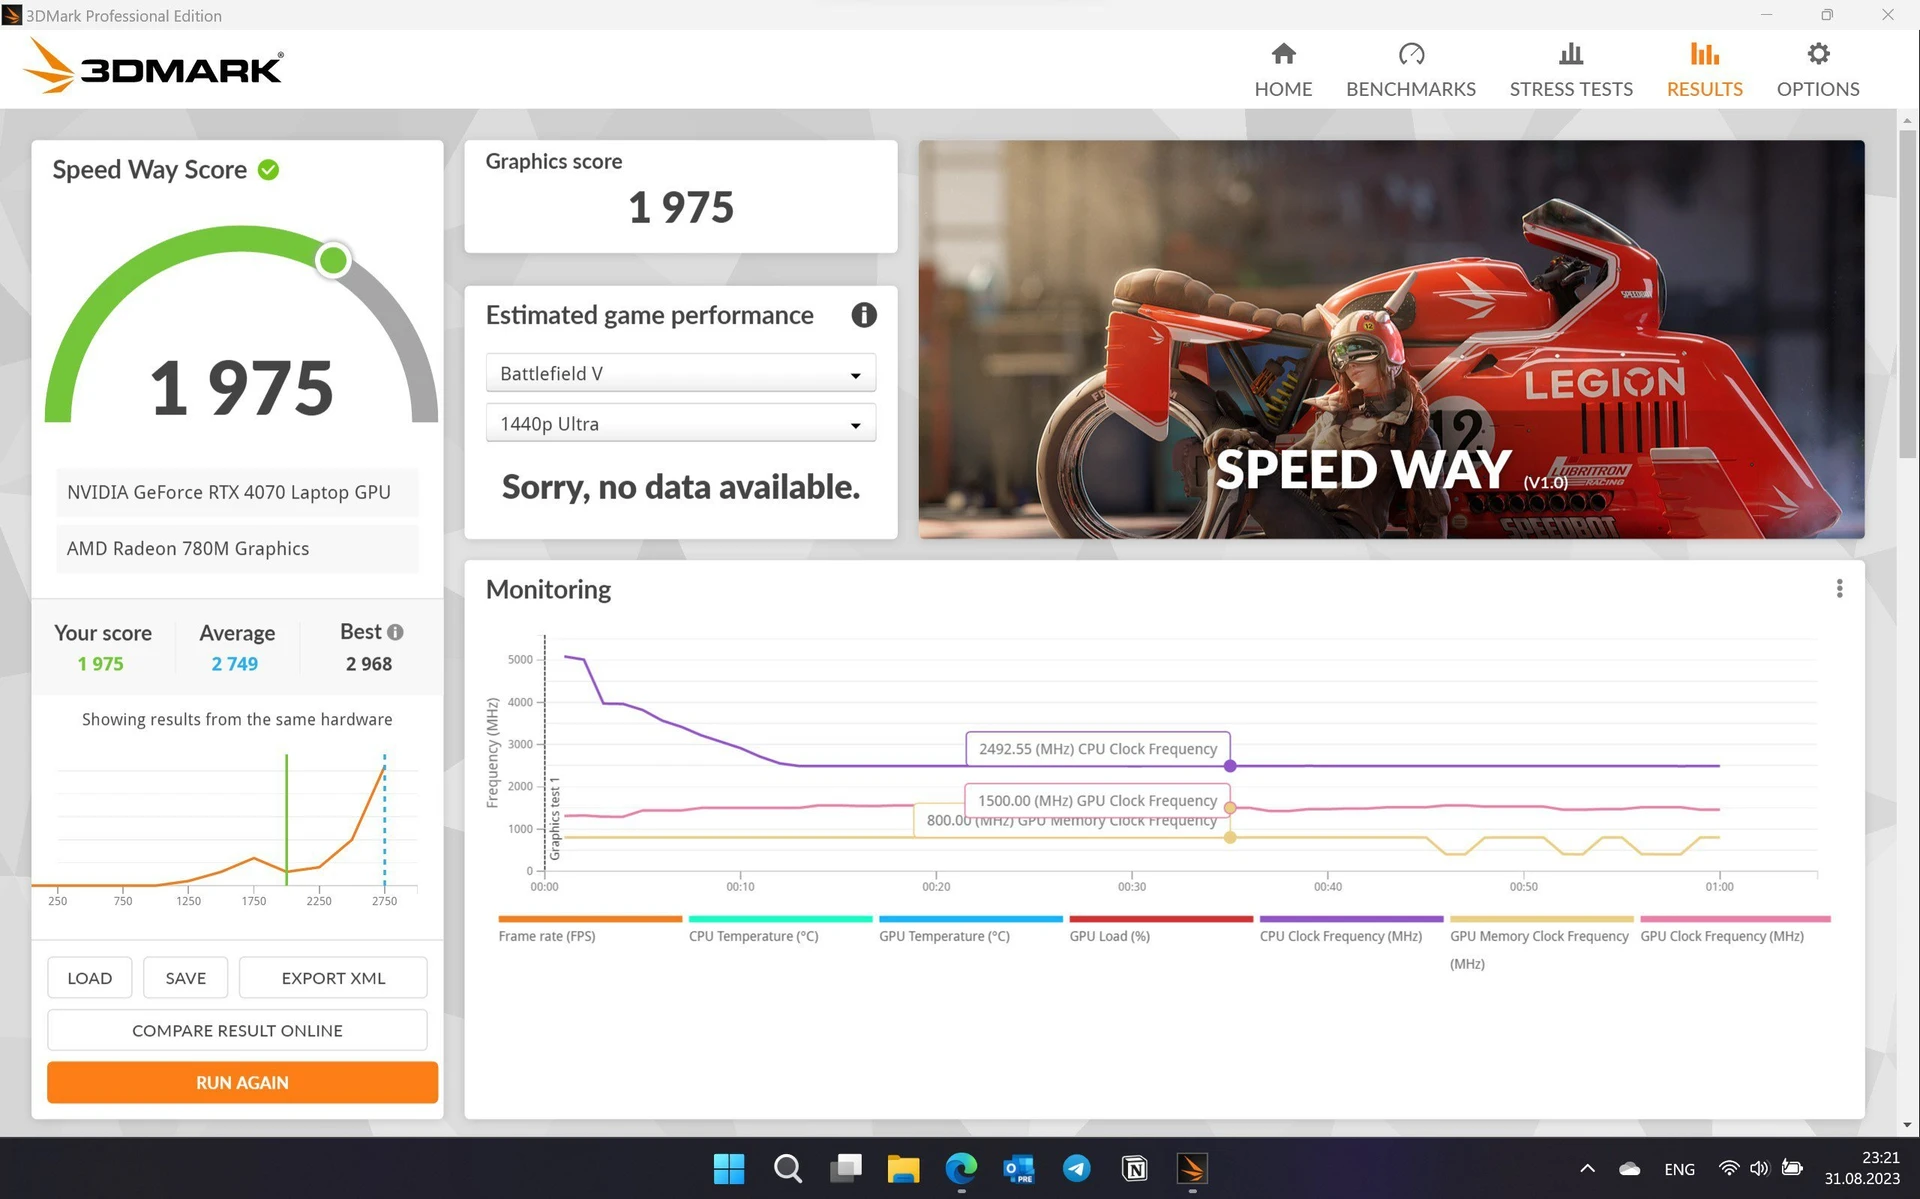Click the OneDrive cloud tray icon

(1629, 1168)
